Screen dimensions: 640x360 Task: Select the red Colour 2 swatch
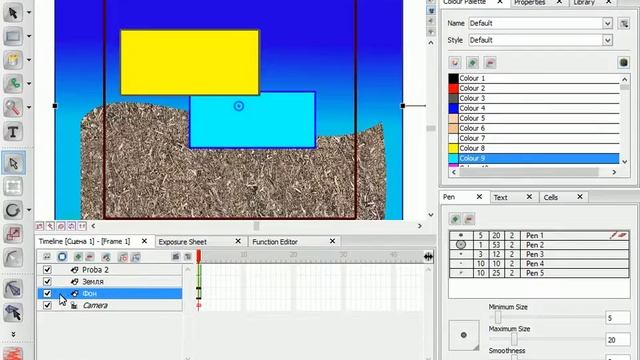(453, 88)
